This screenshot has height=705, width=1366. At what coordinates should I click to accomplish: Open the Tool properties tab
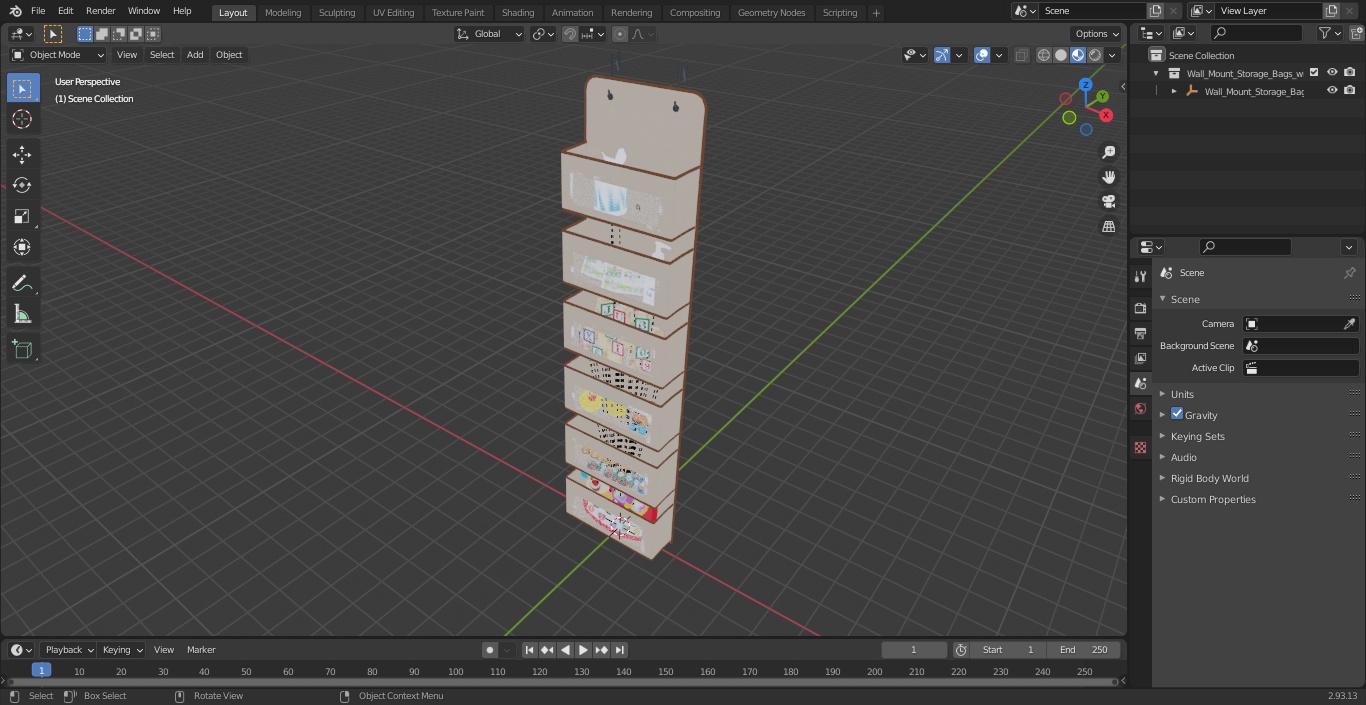coord(1140,276)
